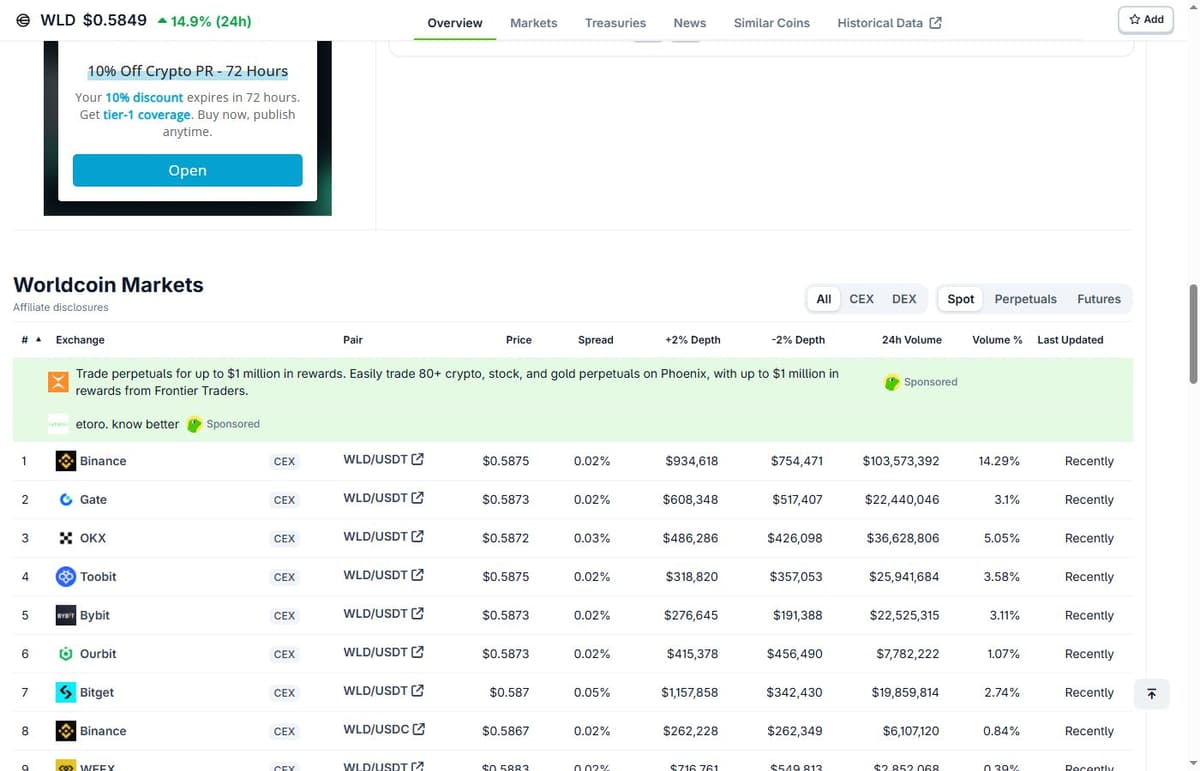Click the page vertical scrollbar thumb
This screenshot has height=771, width=1200.
(x=1192, y=334)
